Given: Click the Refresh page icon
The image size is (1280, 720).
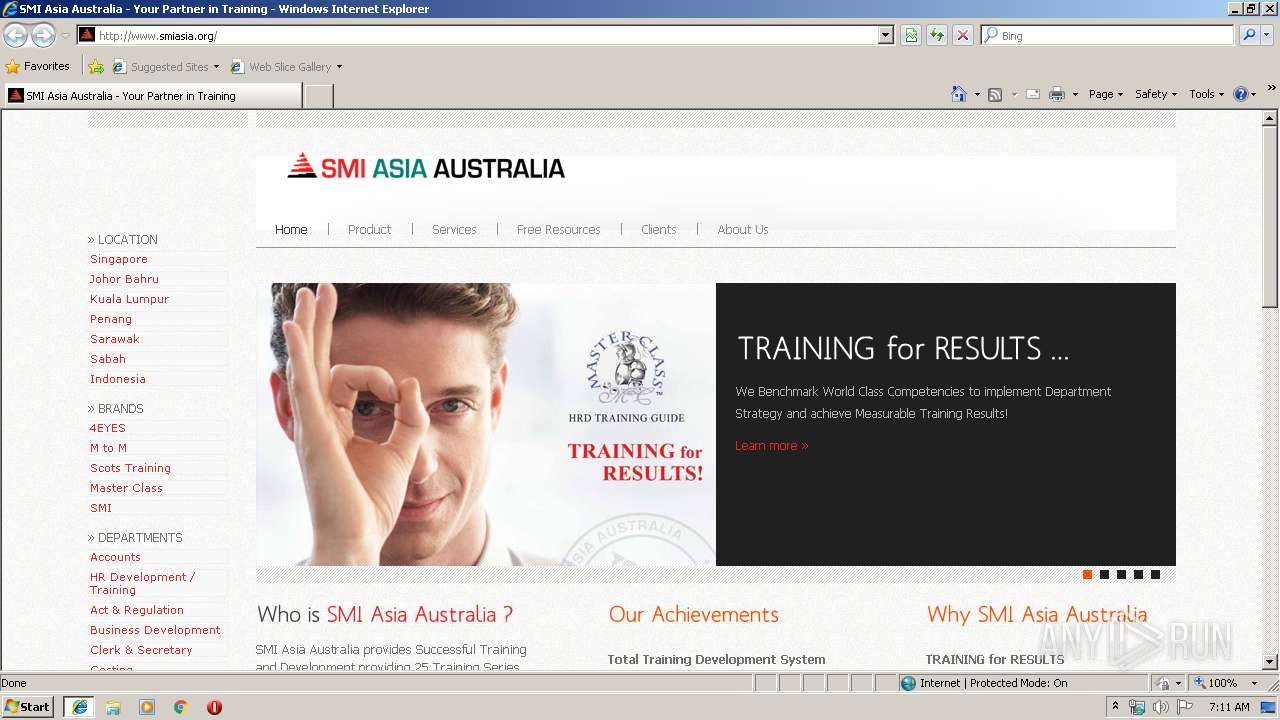Looking at the screenshot, I should [937, 35].
